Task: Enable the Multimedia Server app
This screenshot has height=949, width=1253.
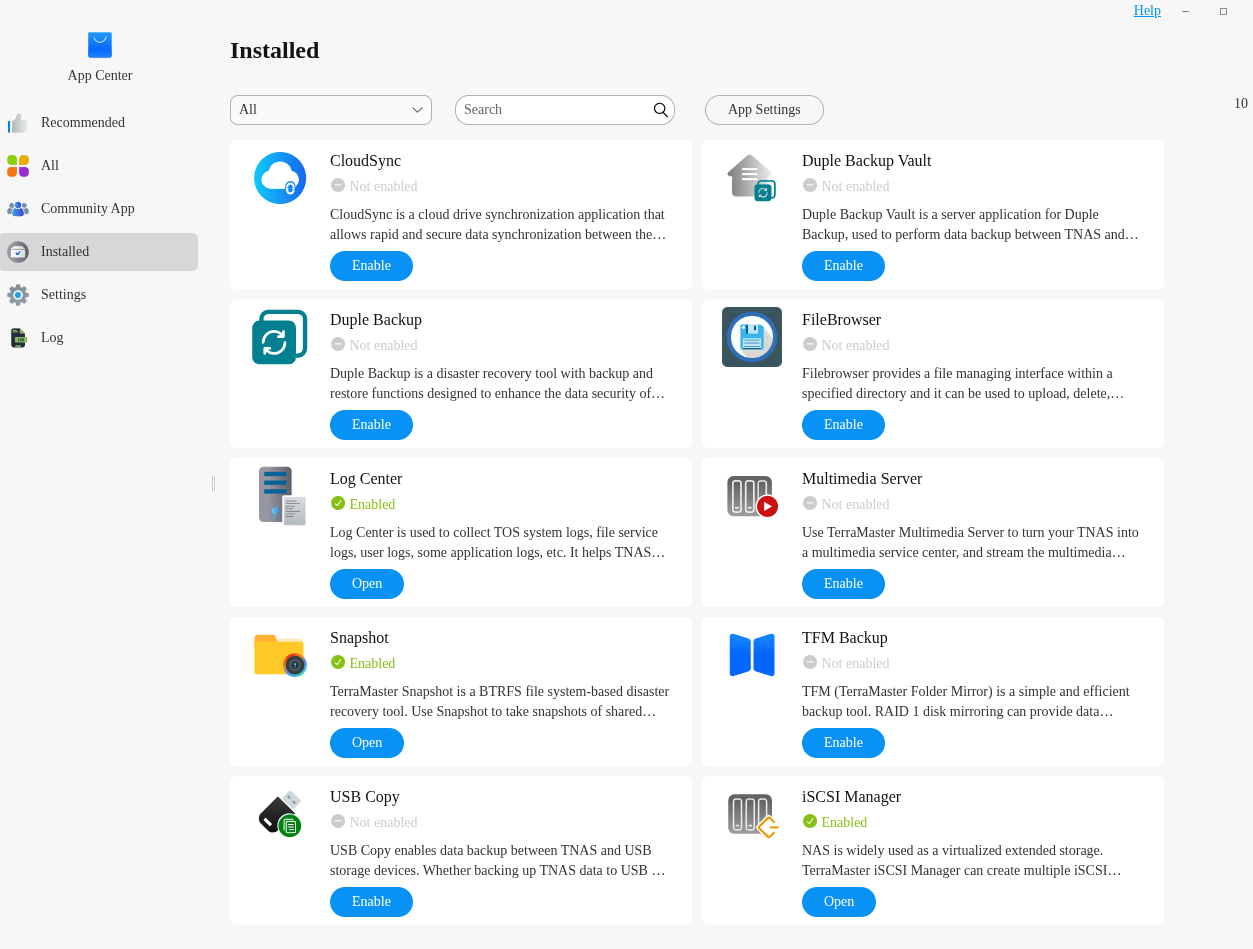Action: (843, 584)
